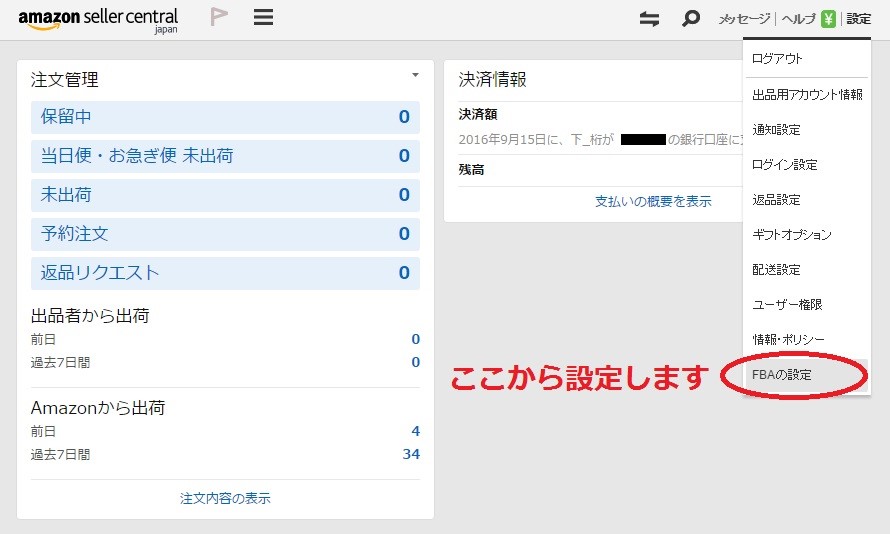The width and height of the screenshot is (890, 534).
Task: Click the flag icon in header
Action: (219, 16)
